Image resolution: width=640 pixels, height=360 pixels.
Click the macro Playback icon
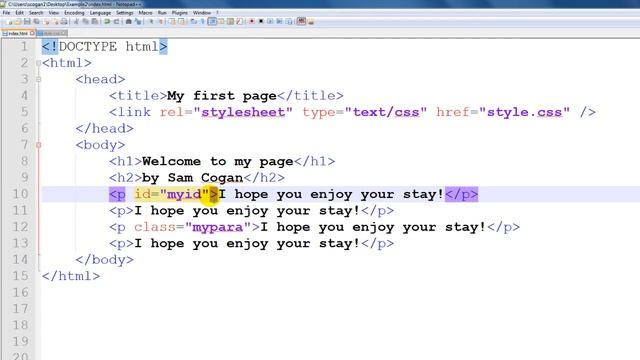pyautogui.click(x=270, y=21)
